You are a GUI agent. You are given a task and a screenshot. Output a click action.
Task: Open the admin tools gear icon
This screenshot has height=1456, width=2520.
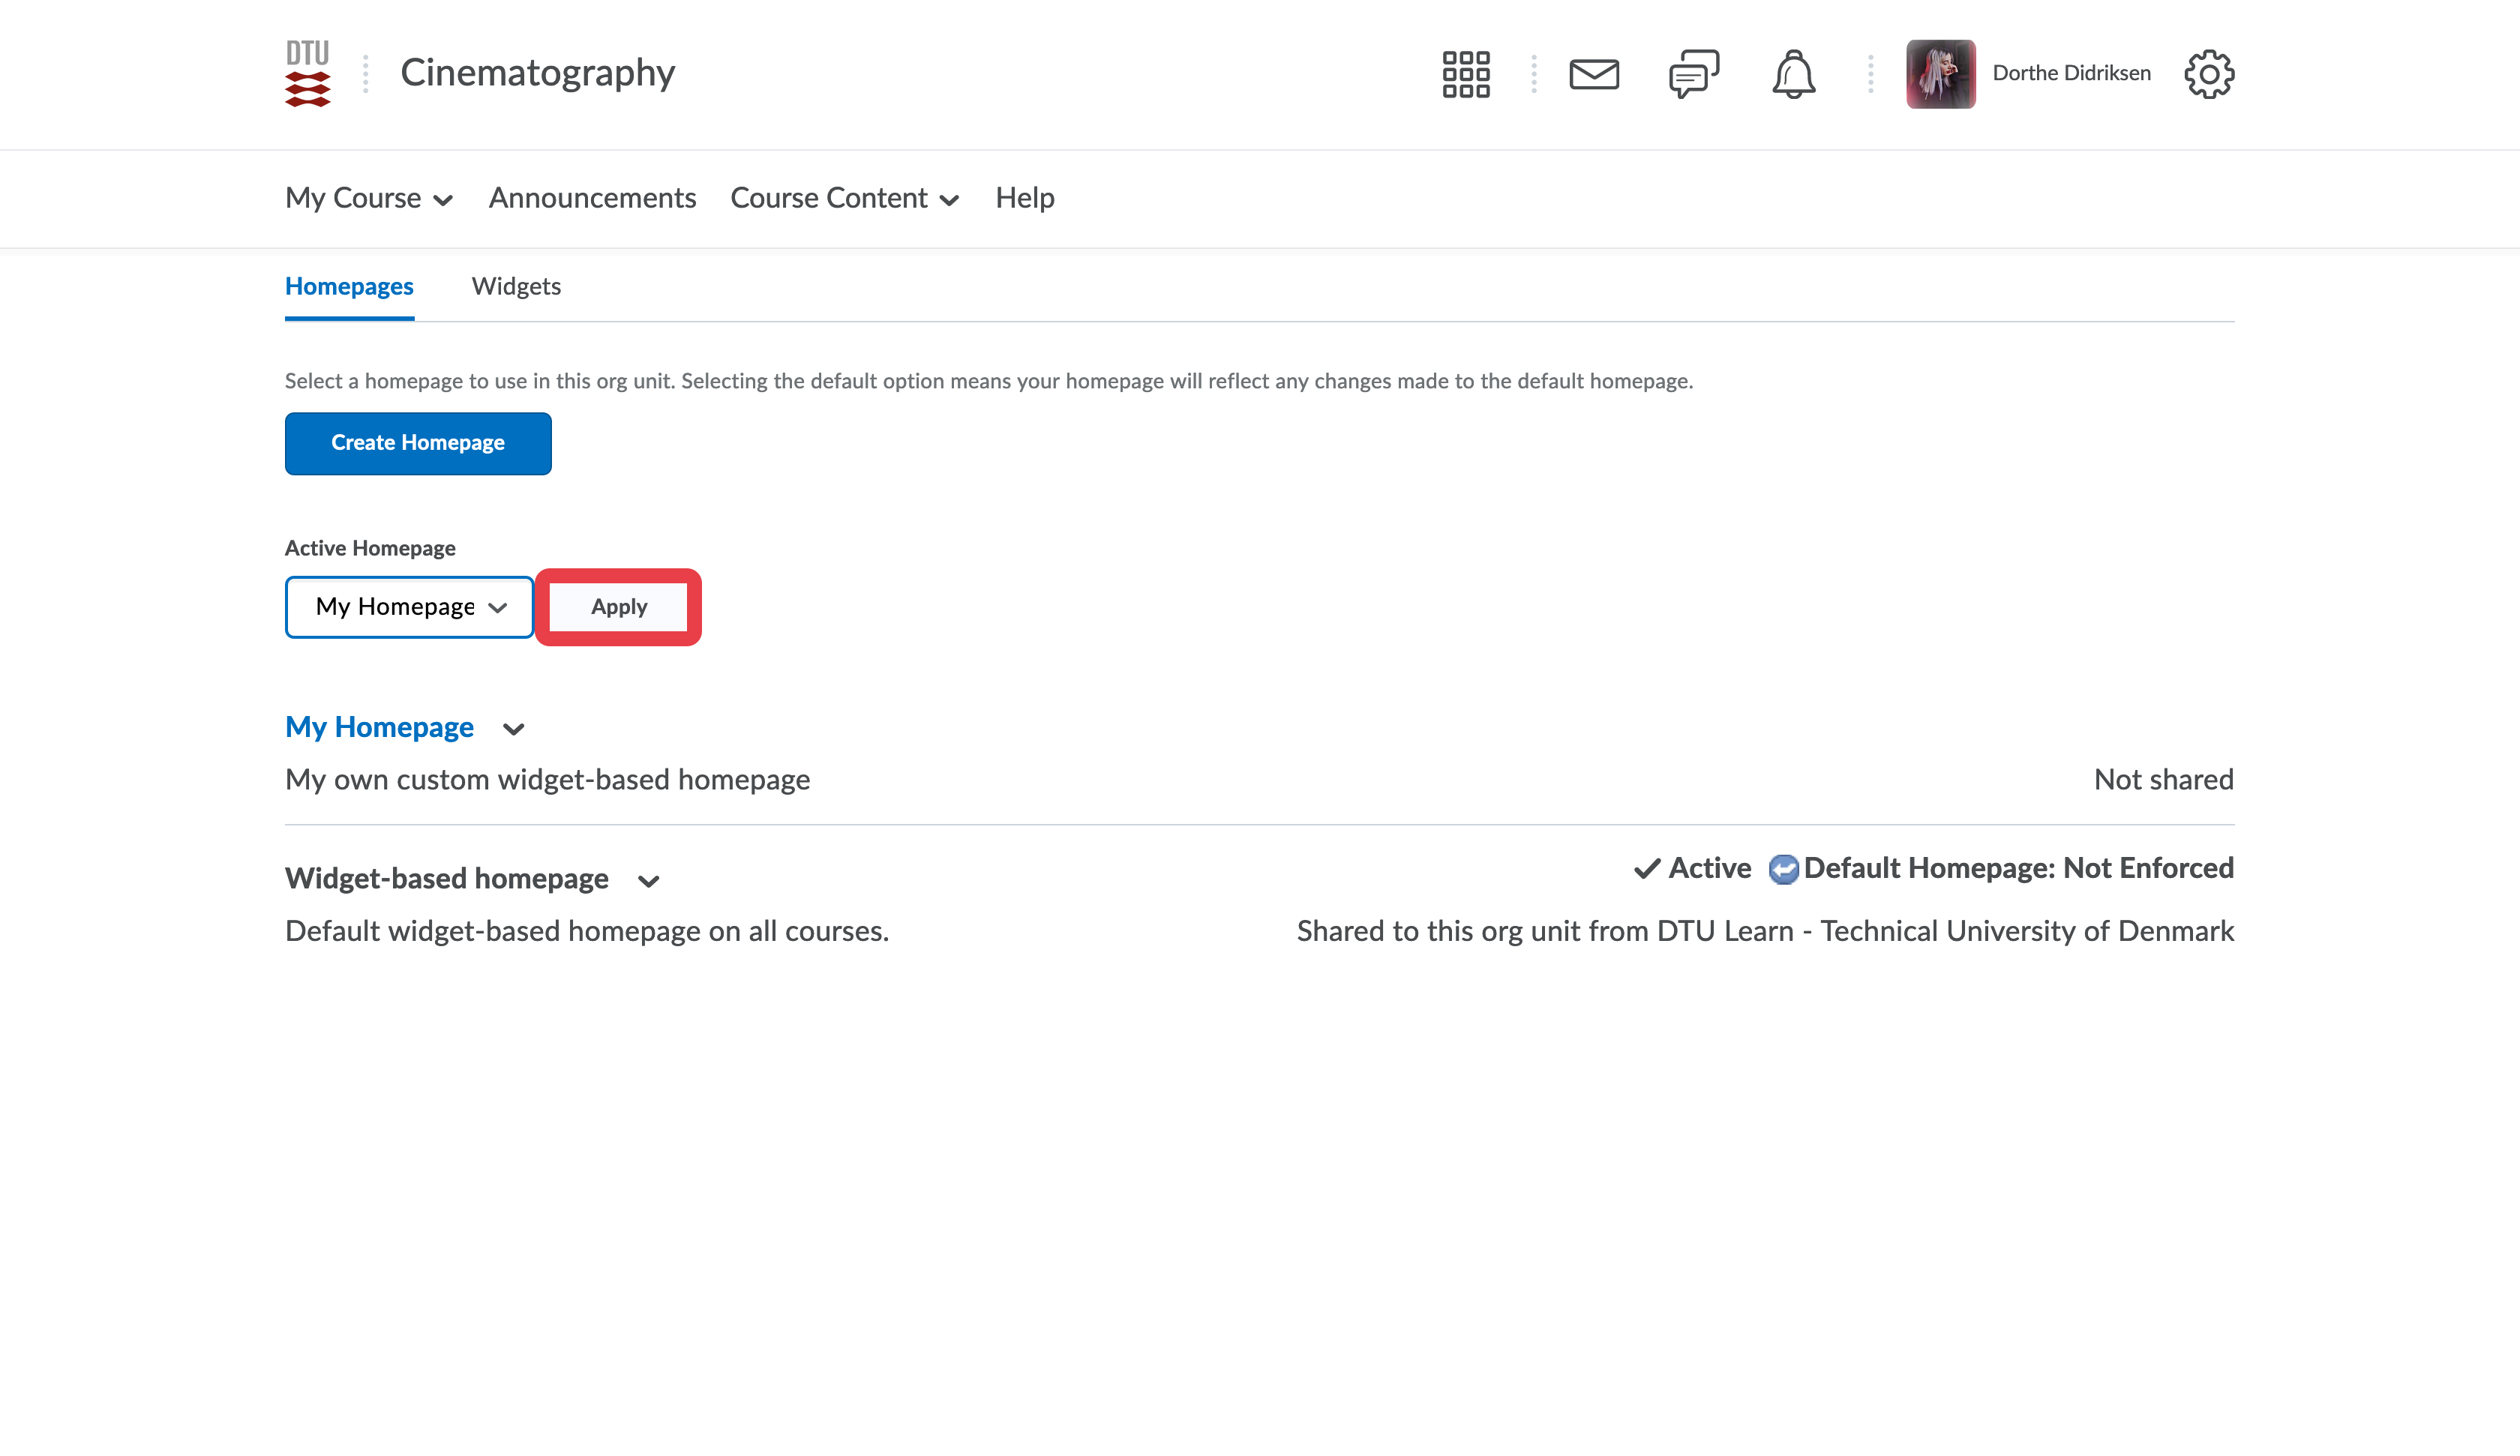[2208, 74]
